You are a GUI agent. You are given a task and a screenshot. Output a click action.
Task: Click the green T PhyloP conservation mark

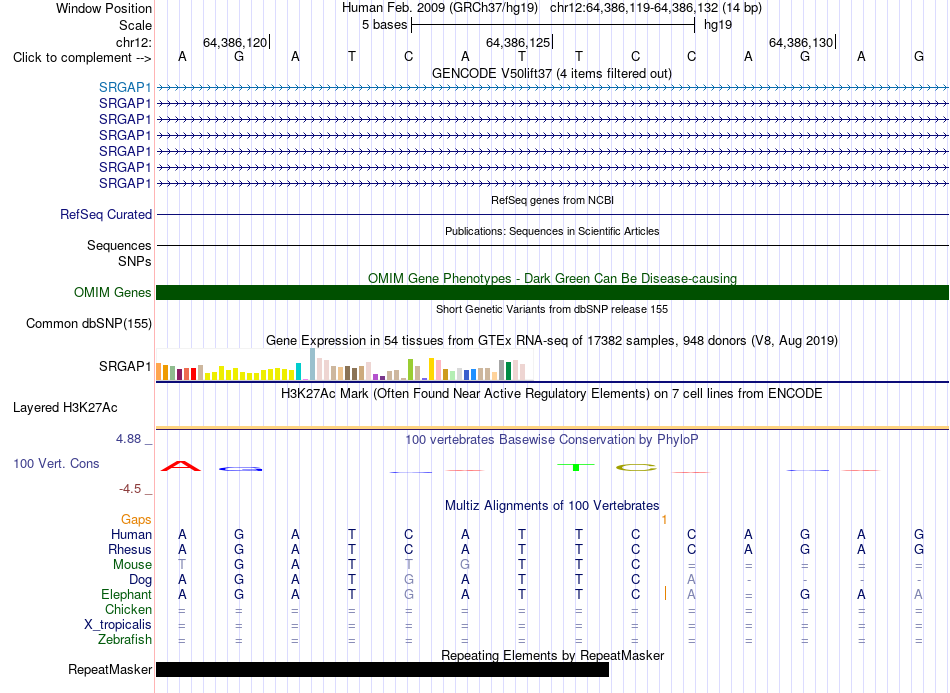576,466
